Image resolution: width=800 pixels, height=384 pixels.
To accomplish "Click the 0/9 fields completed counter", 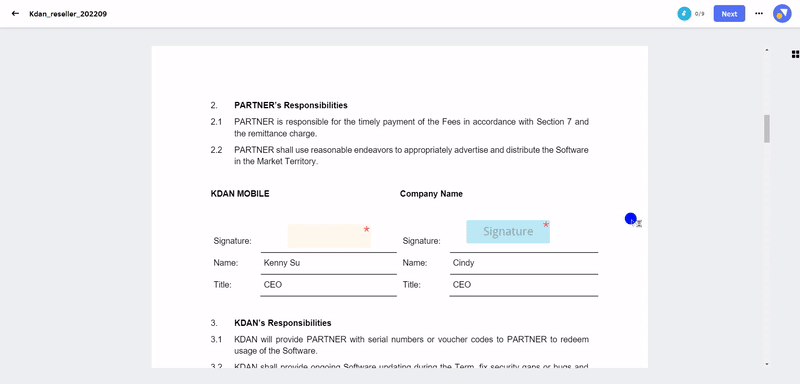I will tap(699, 14).
